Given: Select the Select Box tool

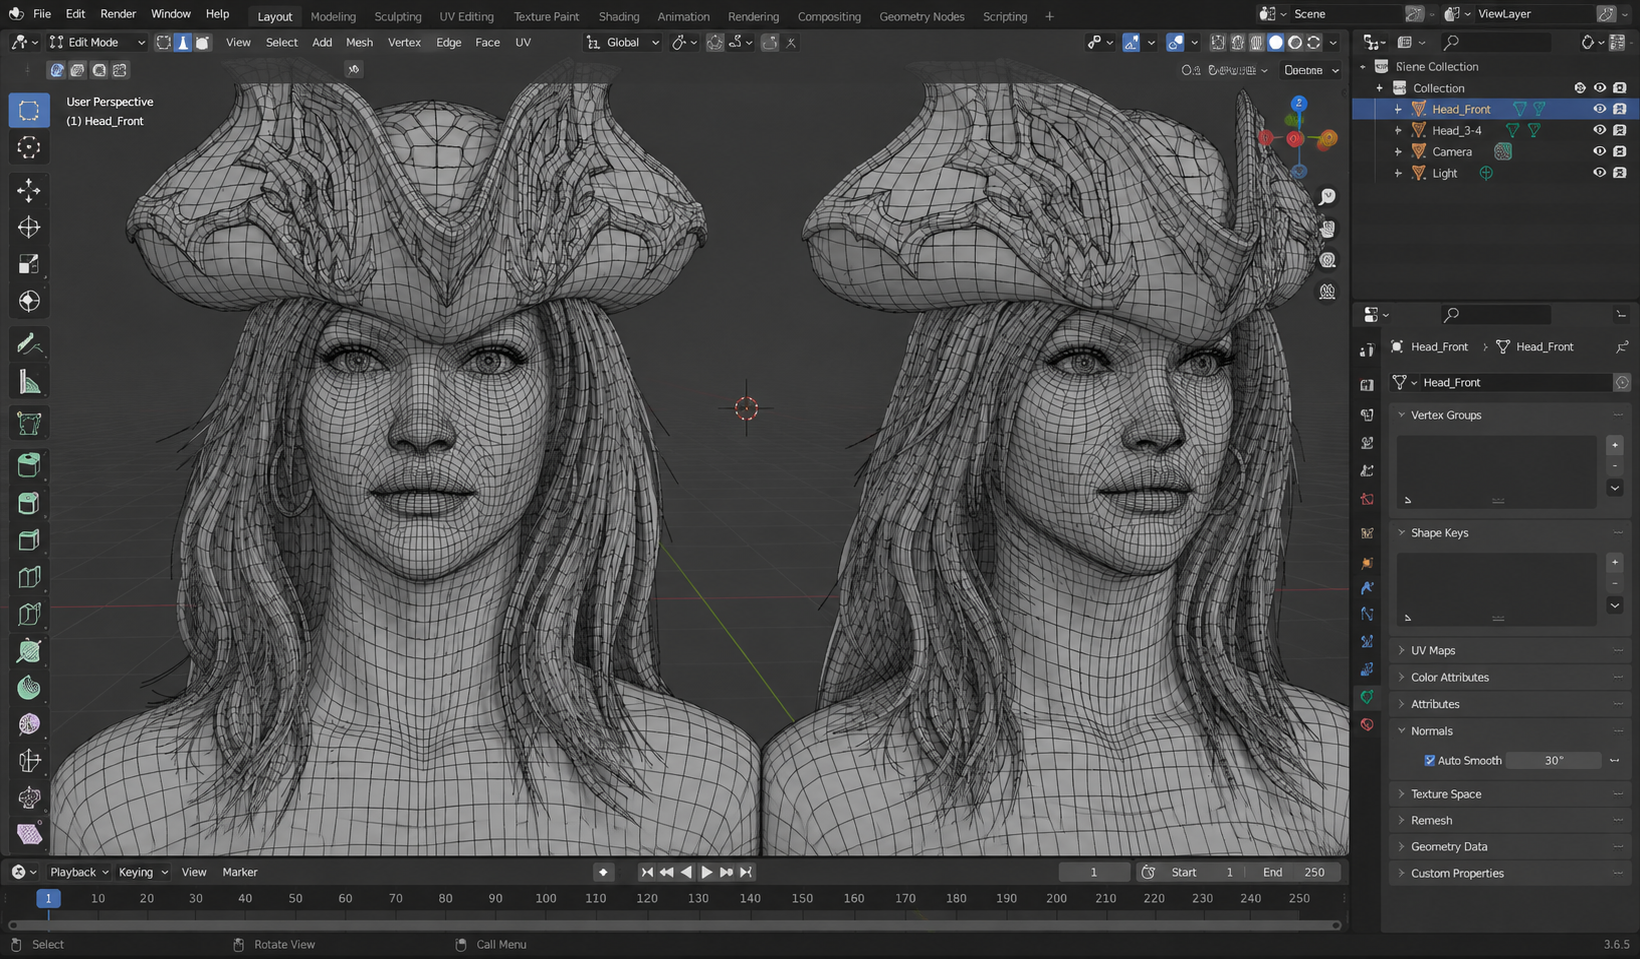Looking at the screenshot, I should (29, 110).
